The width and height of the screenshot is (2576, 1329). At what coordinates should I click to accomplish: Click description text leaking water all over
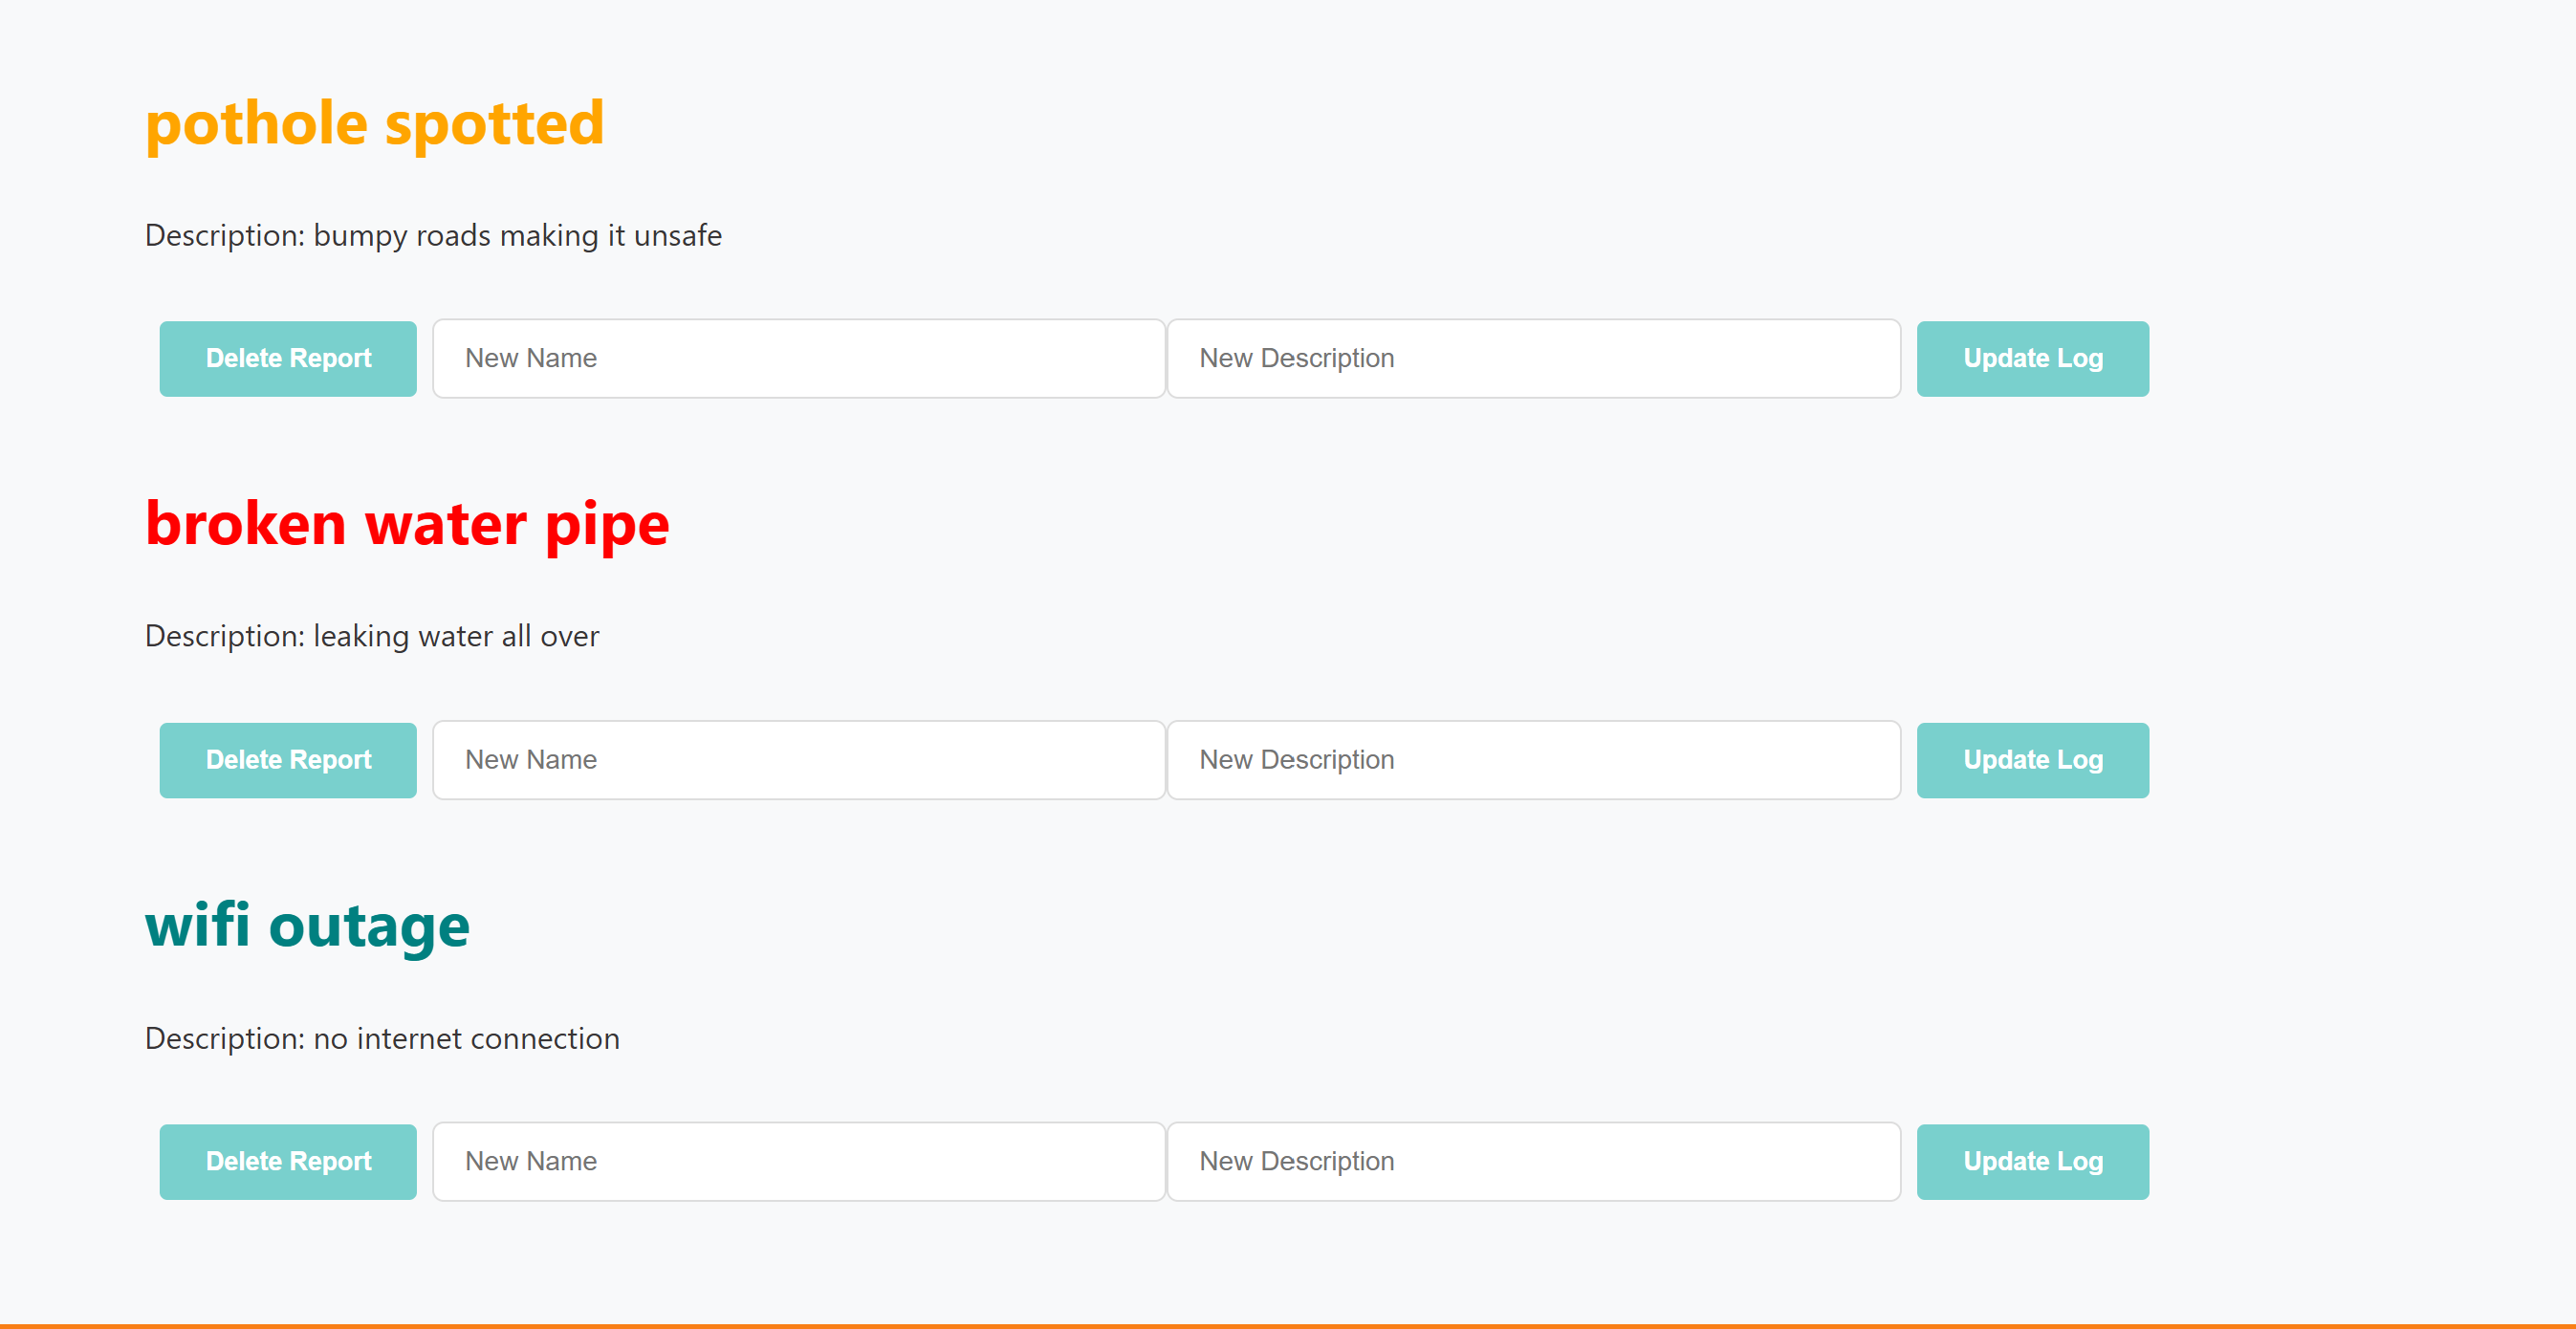456,637
